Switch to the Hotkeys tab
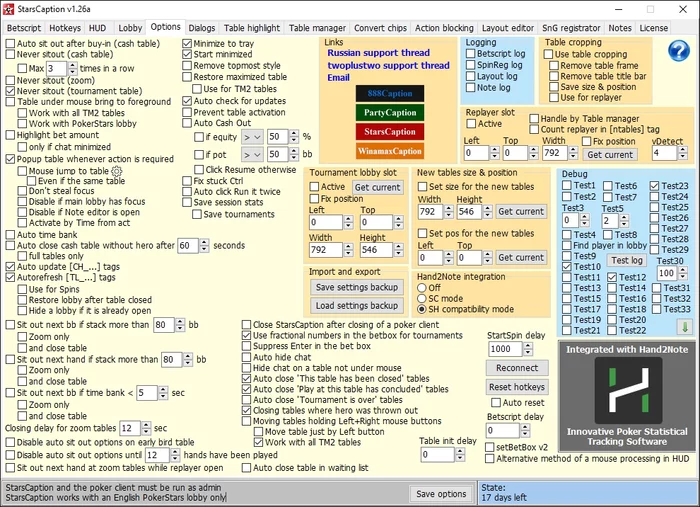This screenshot has width=700, height=507. pyautogui.click(x=65, y=28)
